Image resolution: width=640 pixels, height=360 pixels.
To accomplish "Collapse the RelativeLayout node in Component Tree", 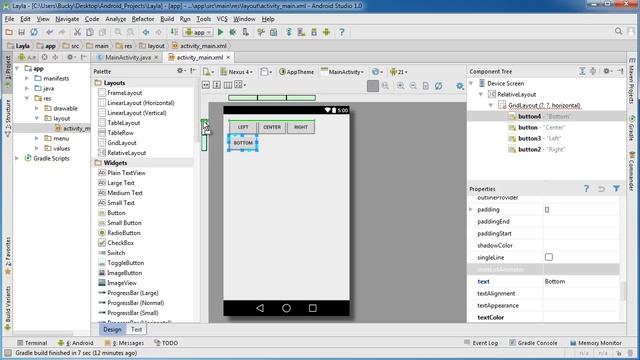I will (481, 94).
